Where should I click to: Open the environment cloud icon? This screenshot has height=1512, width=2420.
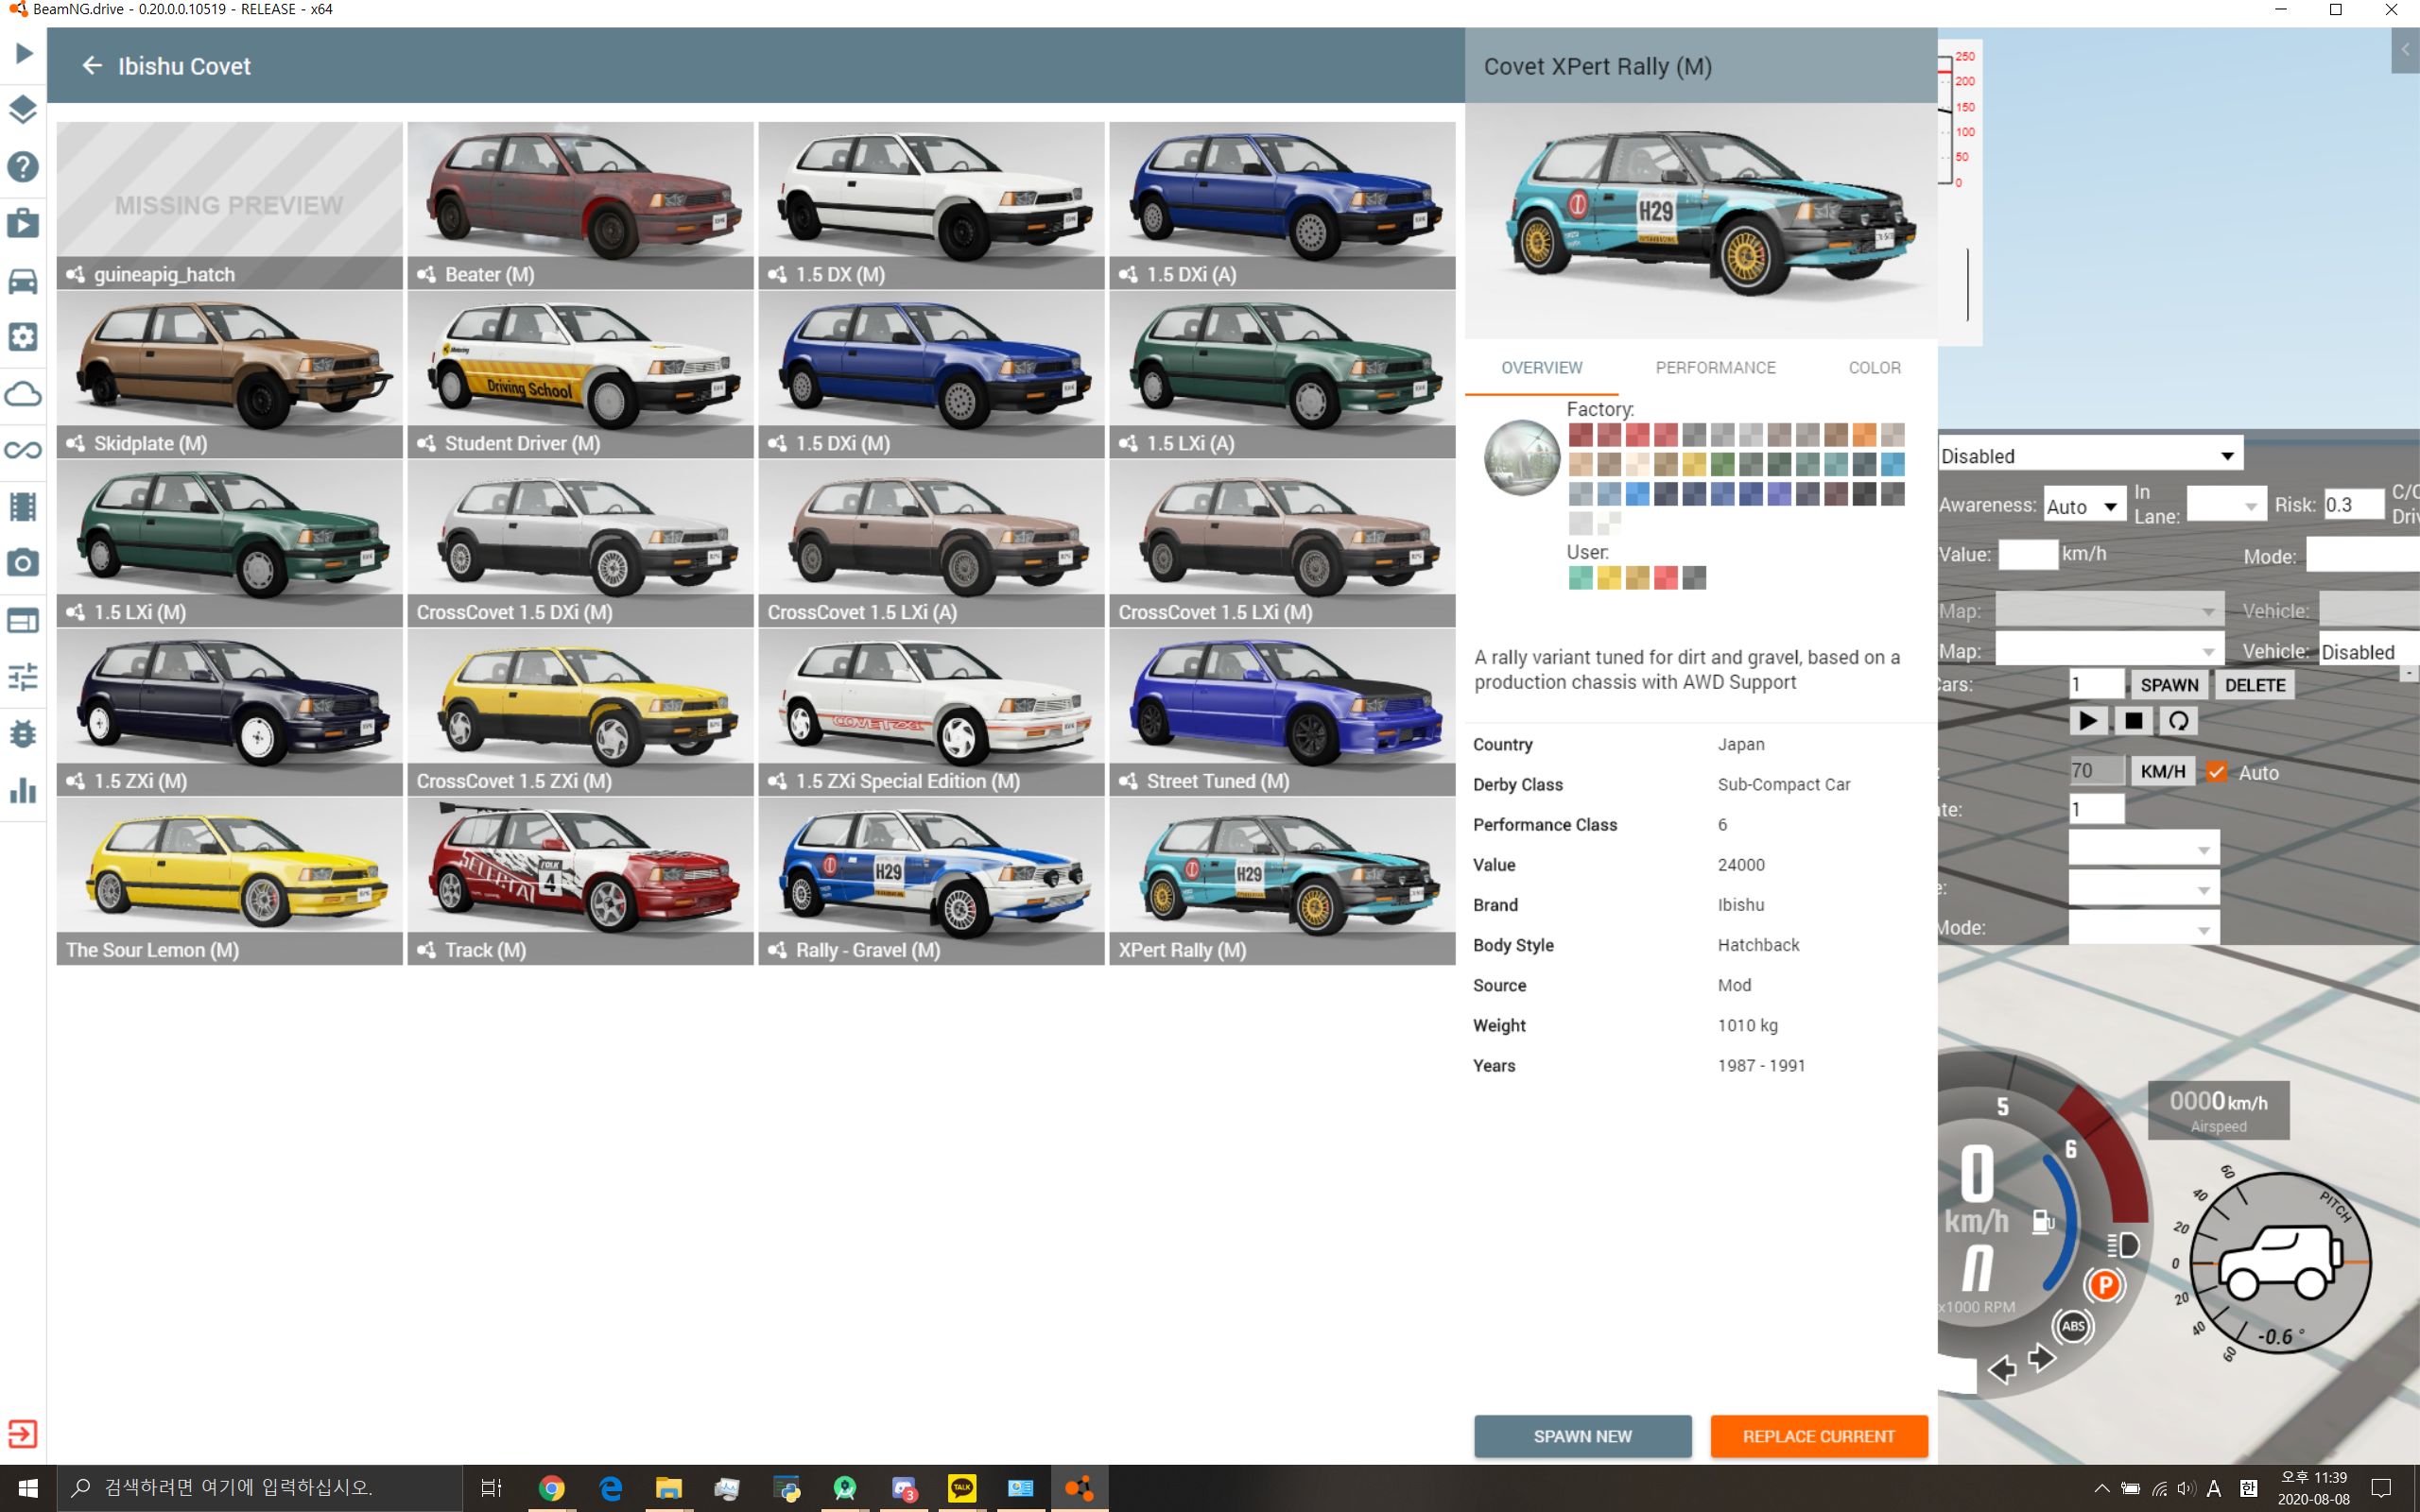click(x=23, y=394)
